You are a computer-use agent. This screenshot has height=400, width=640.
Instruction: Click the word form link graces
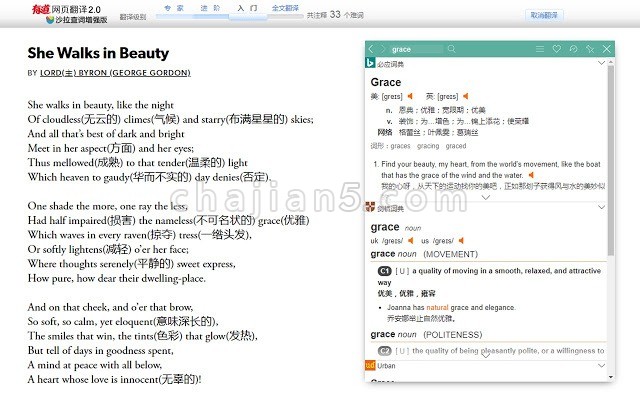pyautogui.click(x=400, y=146)
